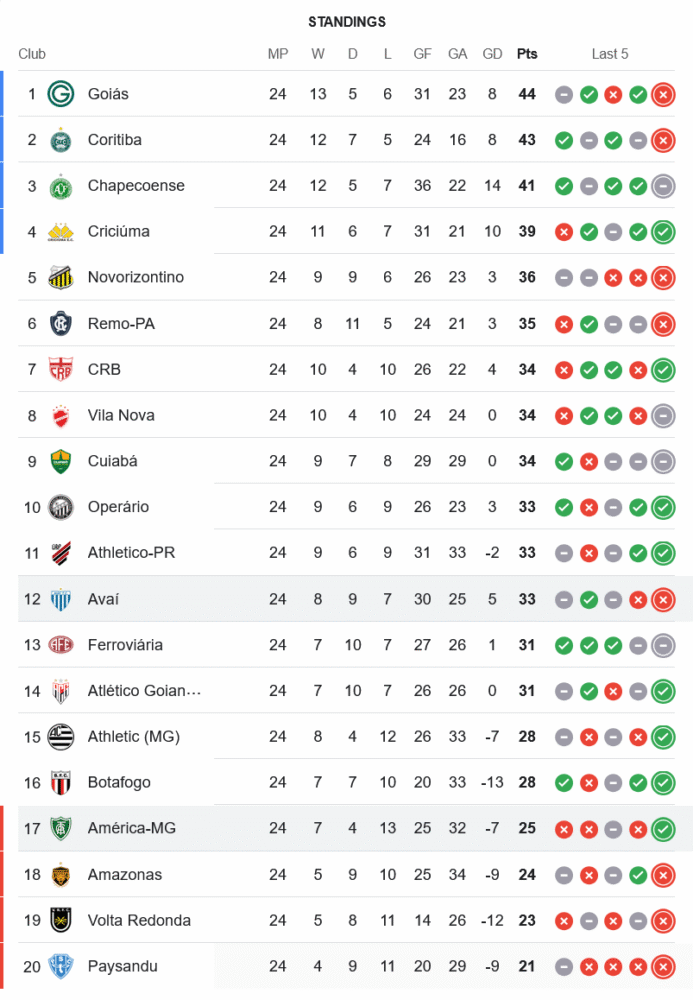Open the Volta Redonda team link
The width and height of the screenshot is (693, 1000).
pyautogui.click(x=139, y=921)
